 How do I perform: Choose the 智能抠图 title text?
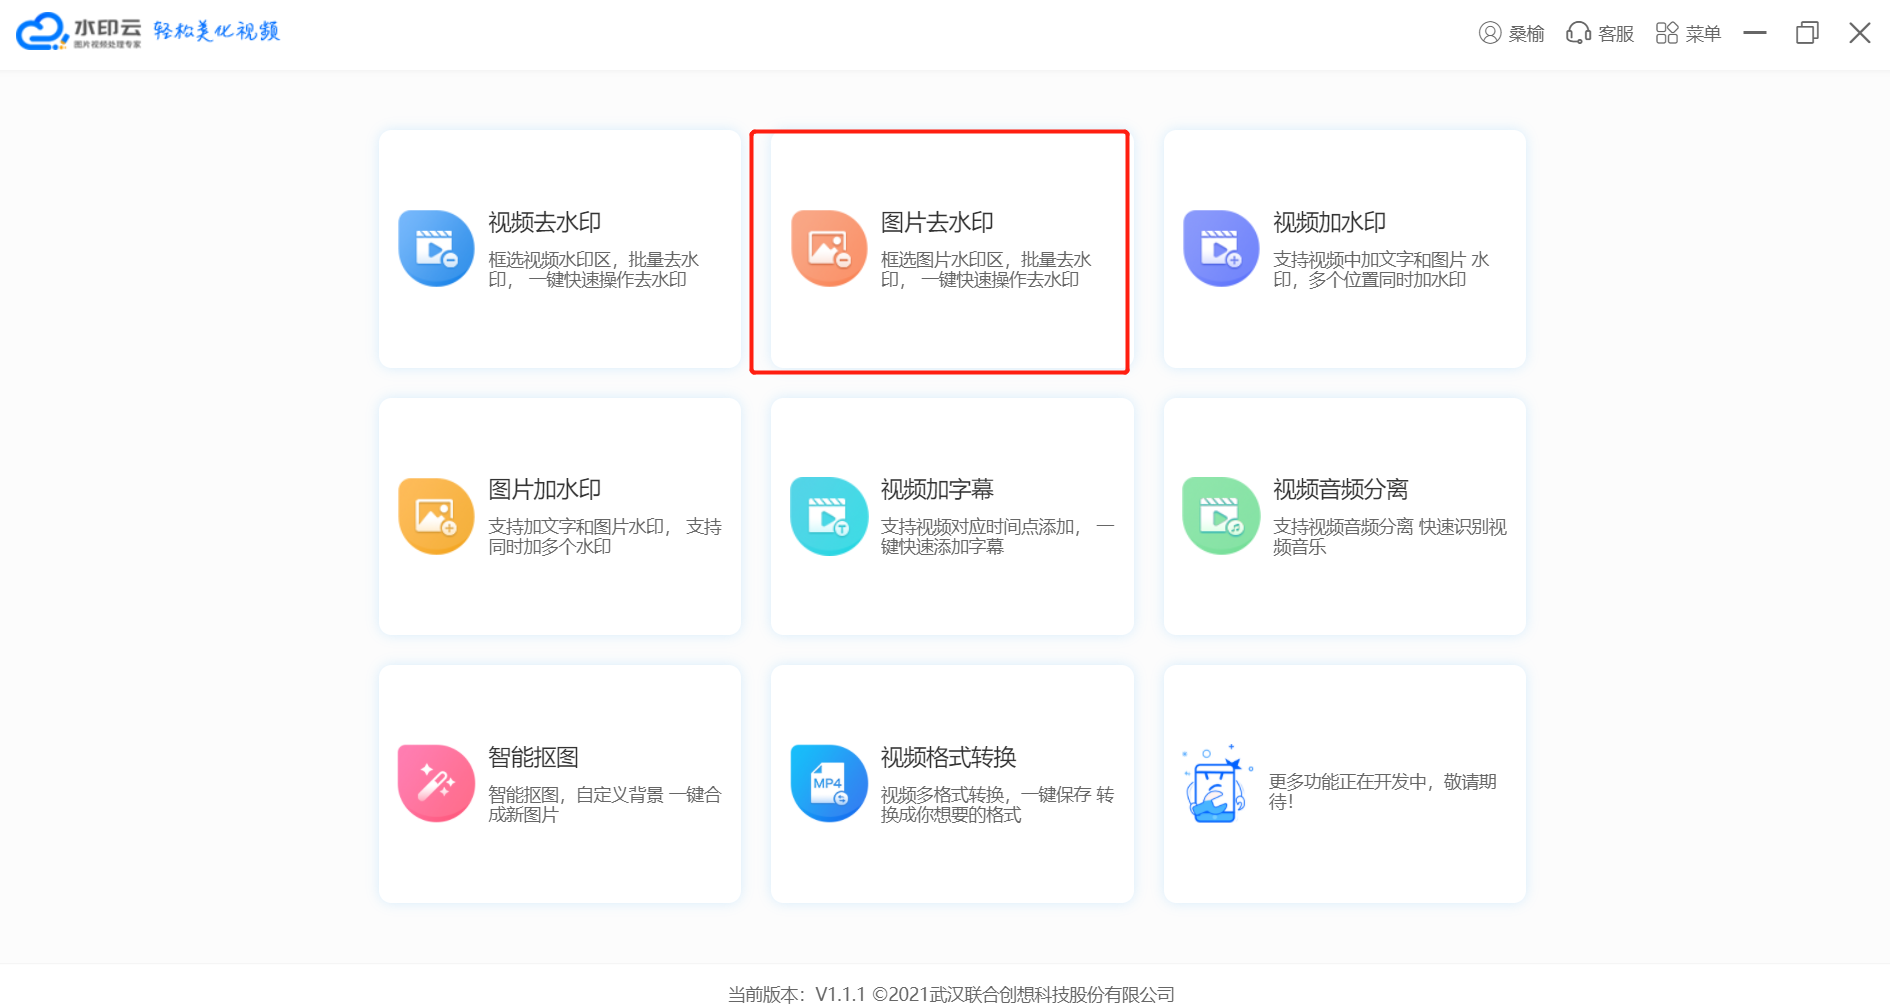tap(533, 757)
